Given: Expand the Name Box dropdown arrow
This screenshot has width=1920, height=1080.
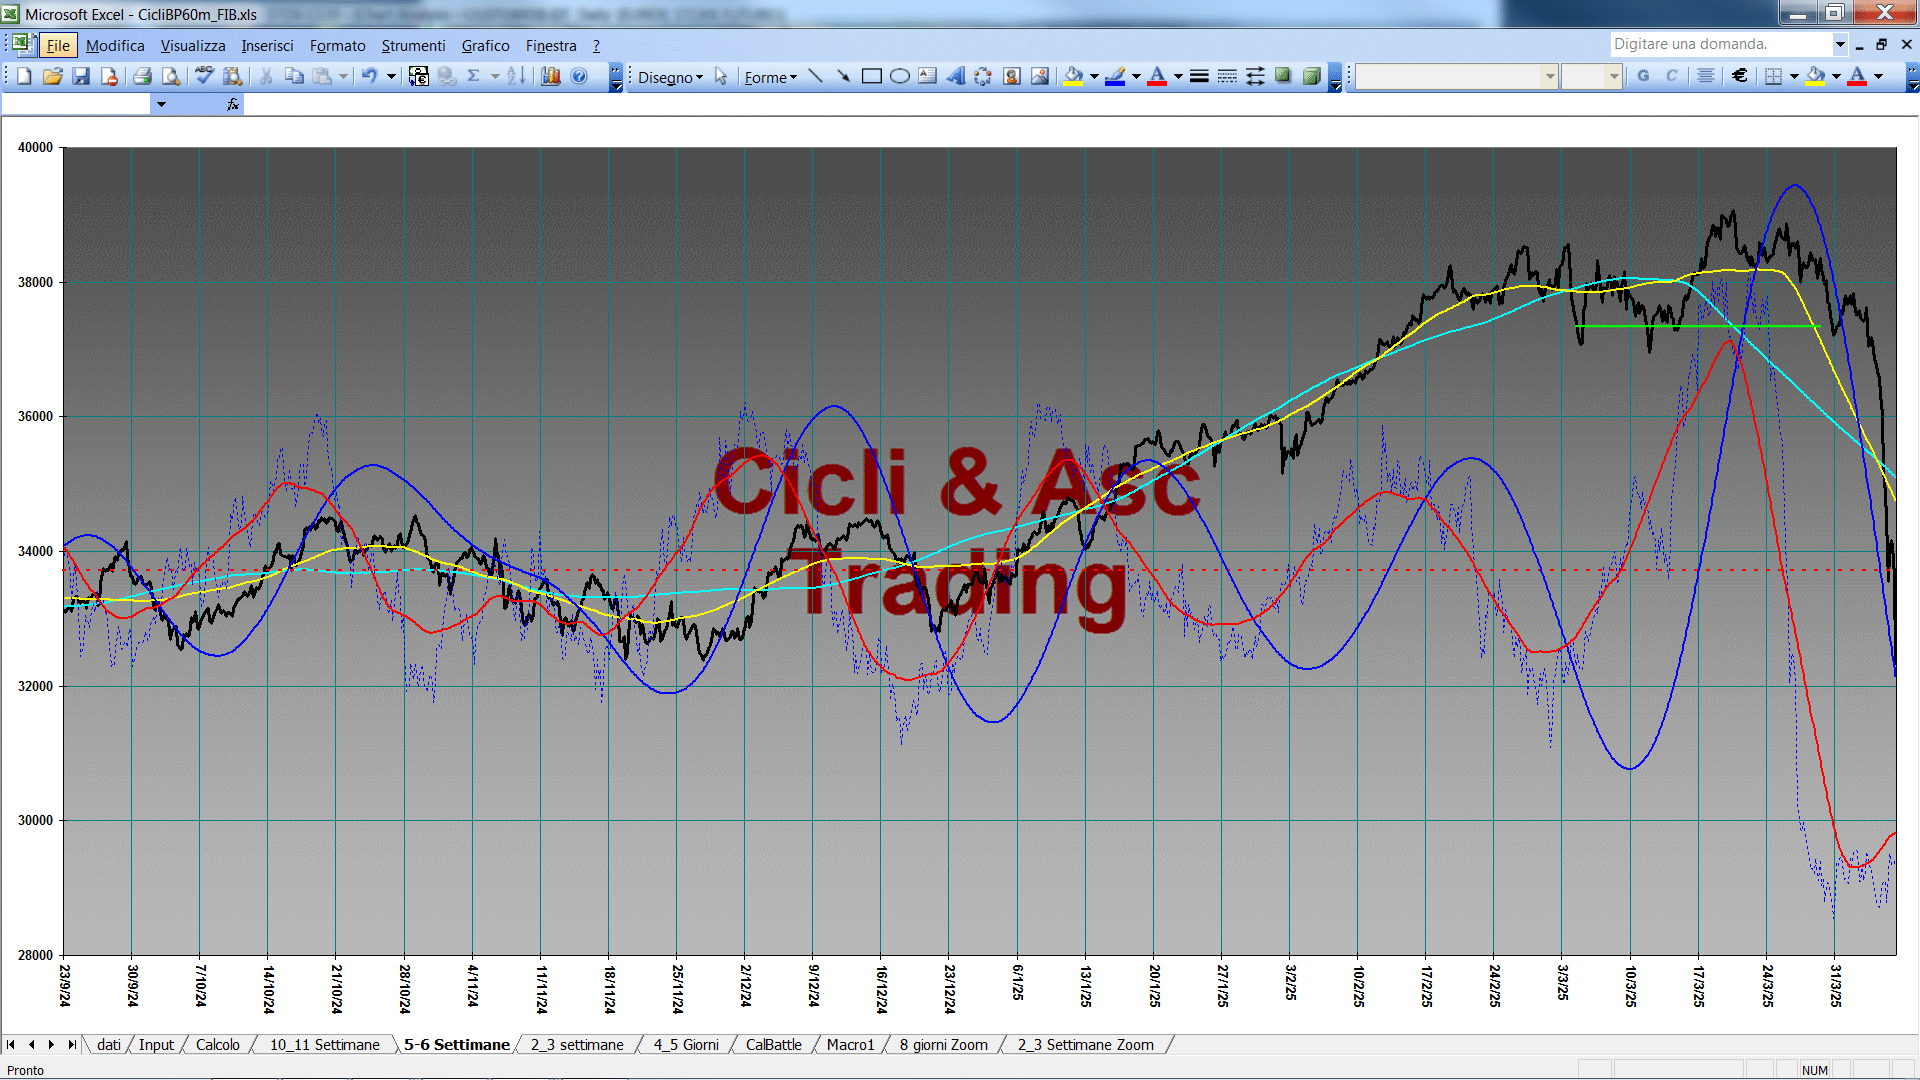Looking at the screenshot, I should tap(161, 104).
